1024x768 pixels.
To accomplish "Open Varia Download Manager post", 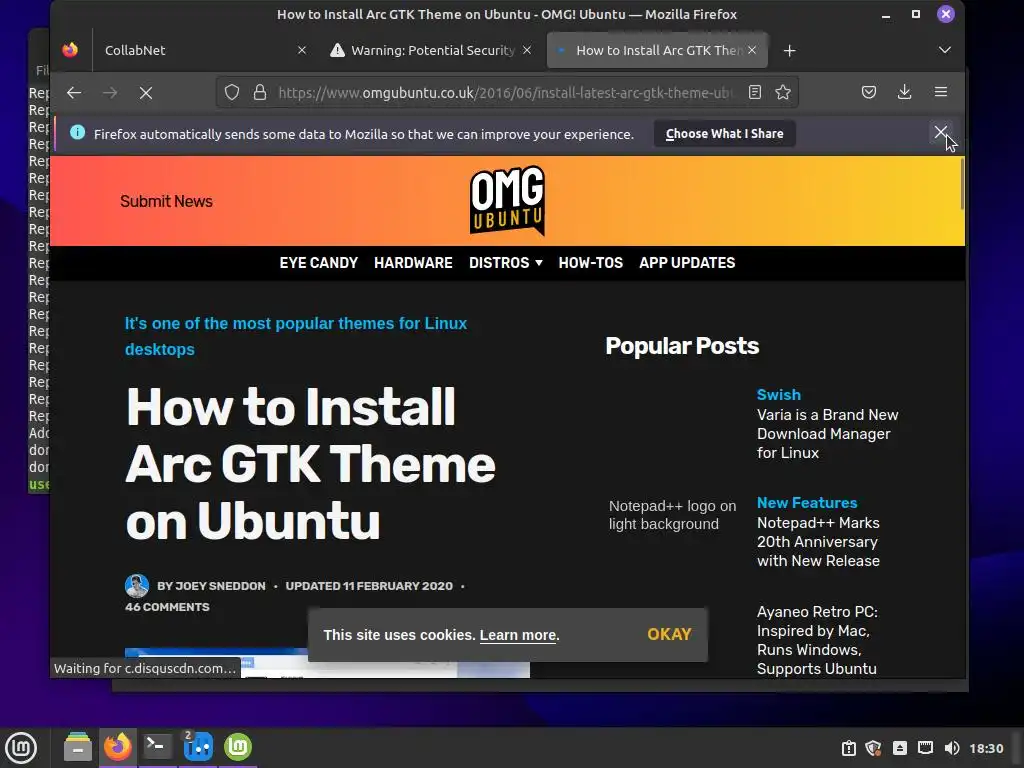I will pos(827,434).
